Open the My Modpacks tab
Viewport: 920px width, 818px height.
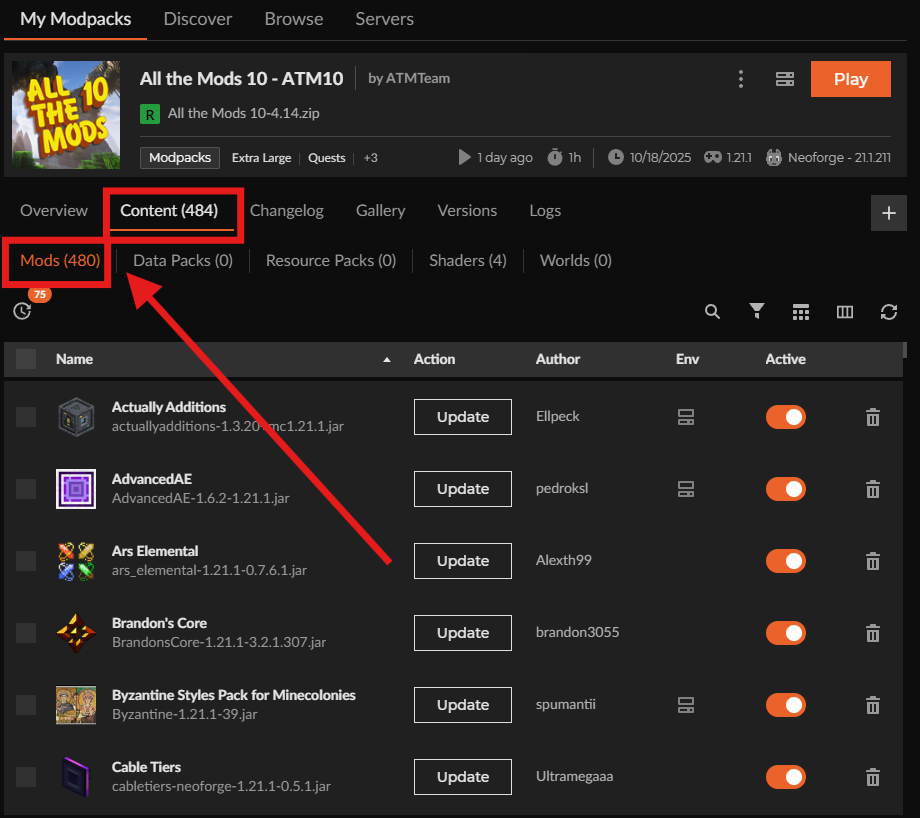pos(76,19)
